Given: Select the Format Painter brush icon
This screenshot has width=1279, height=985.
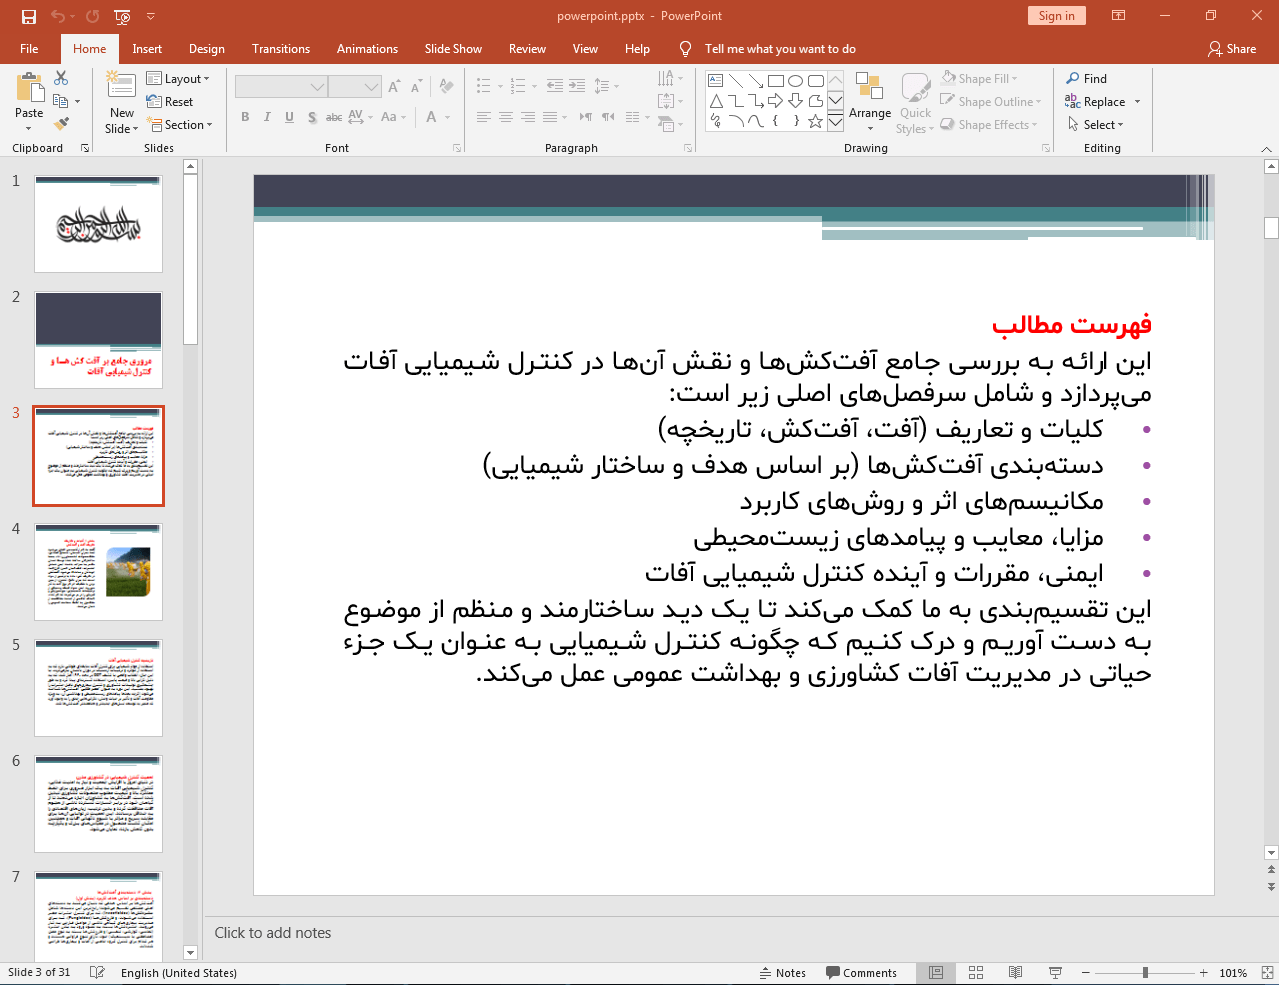Looking at the screenshot, I should click(x=61, y=124).
